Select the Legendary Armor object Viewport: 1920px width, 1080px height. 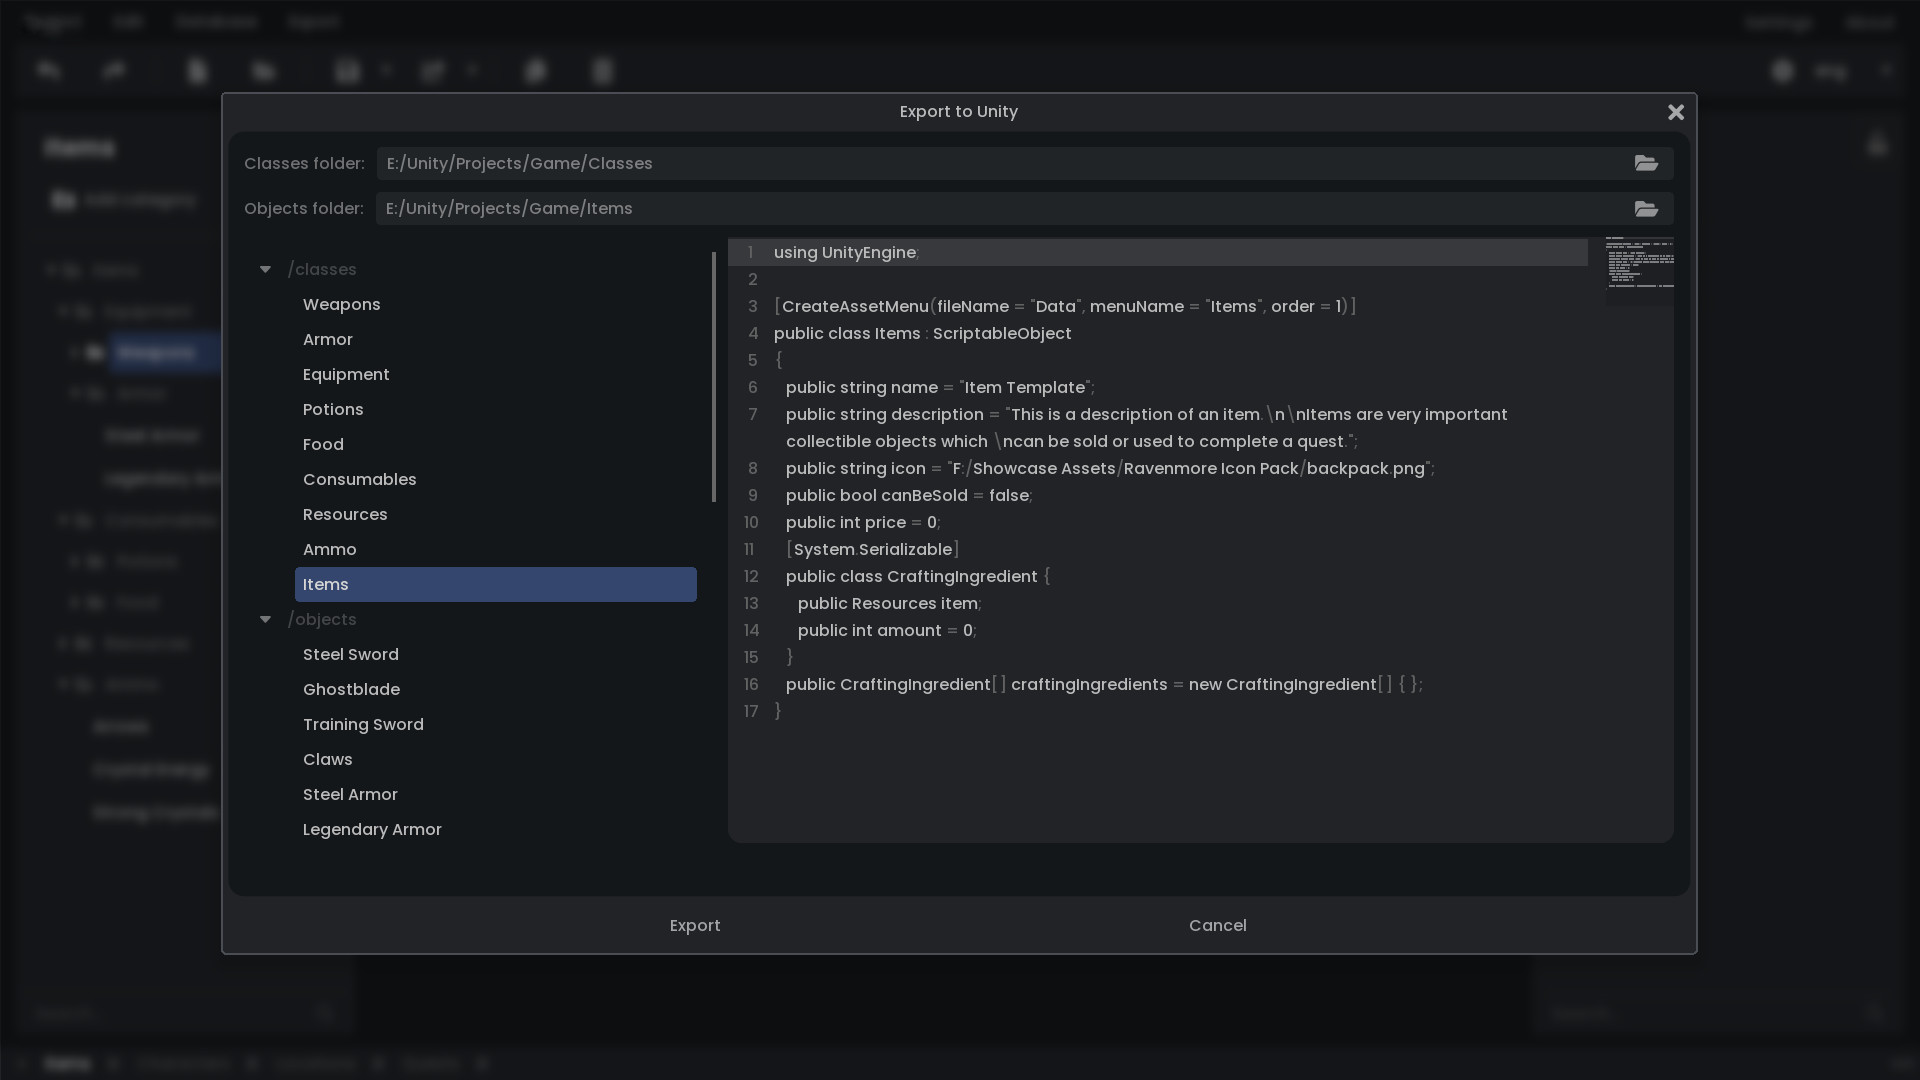372,829
